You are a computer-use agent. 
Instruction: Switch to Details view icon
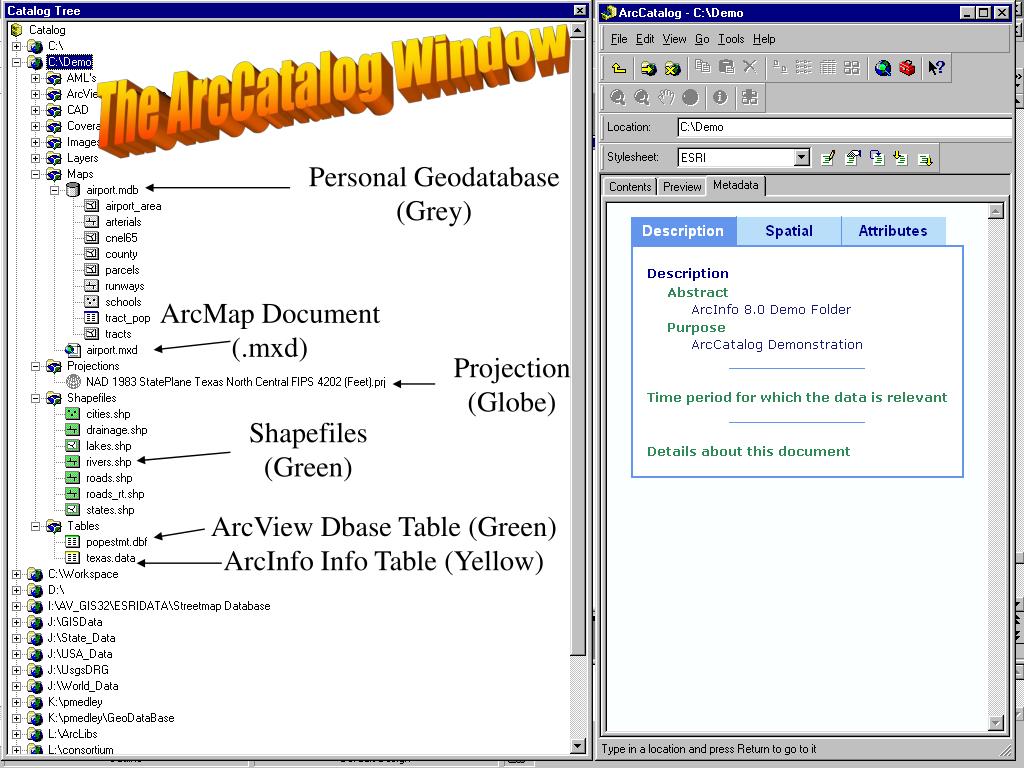point(827,67)
